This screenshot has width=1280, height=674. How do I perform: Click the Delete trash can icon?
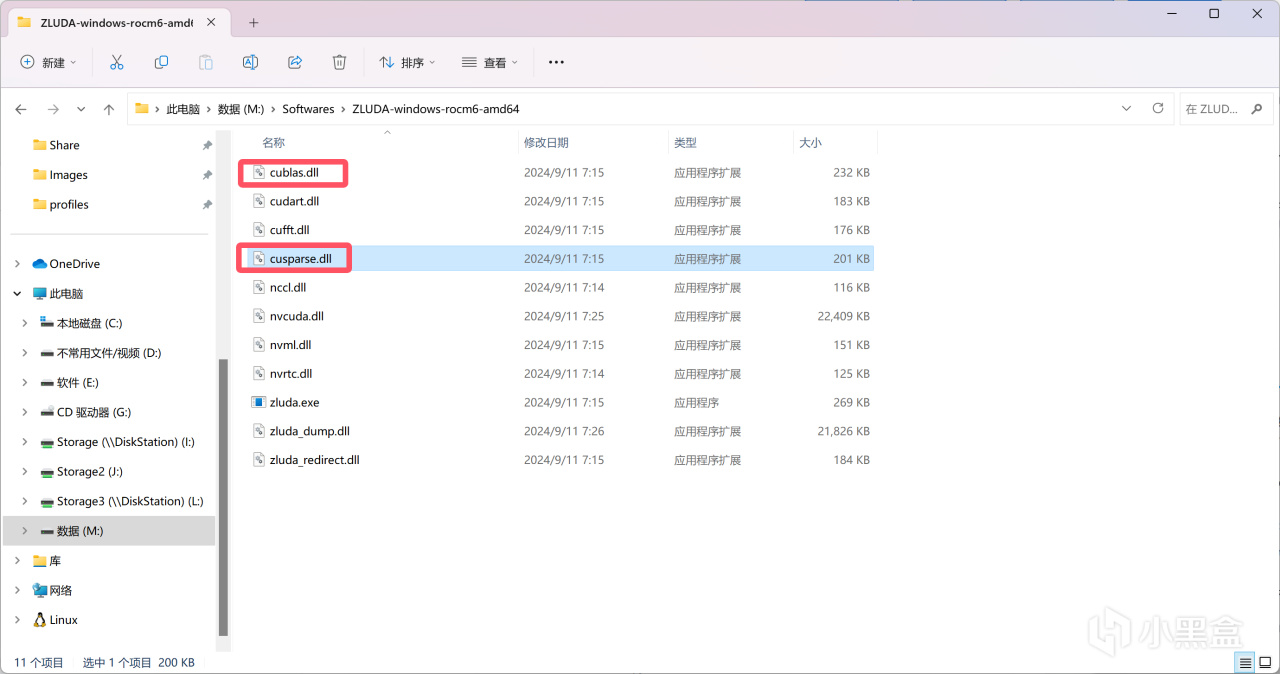tap(339, 62)
